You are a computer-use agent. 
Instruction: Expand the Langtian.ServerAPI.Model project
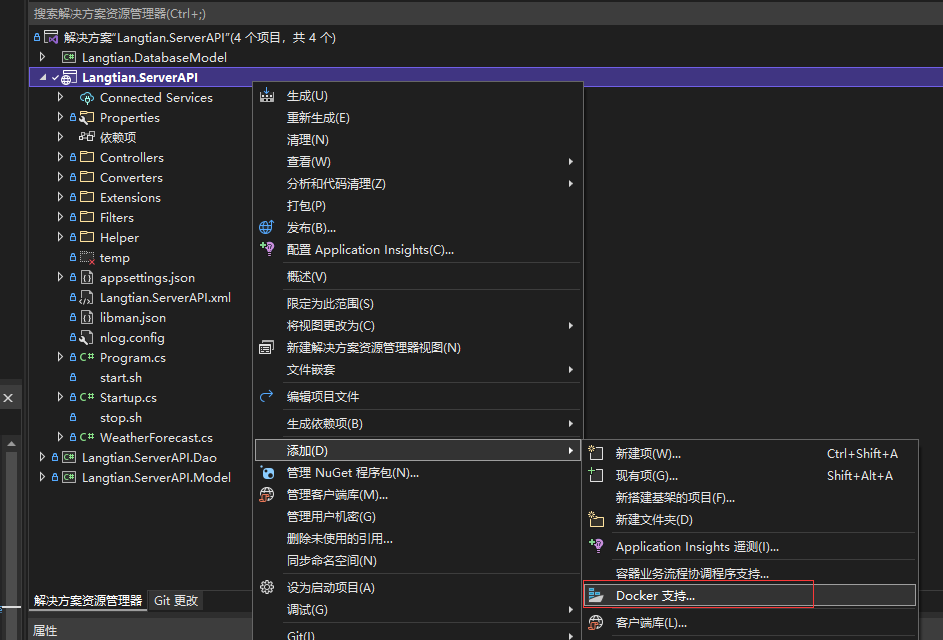pos(42,476)
